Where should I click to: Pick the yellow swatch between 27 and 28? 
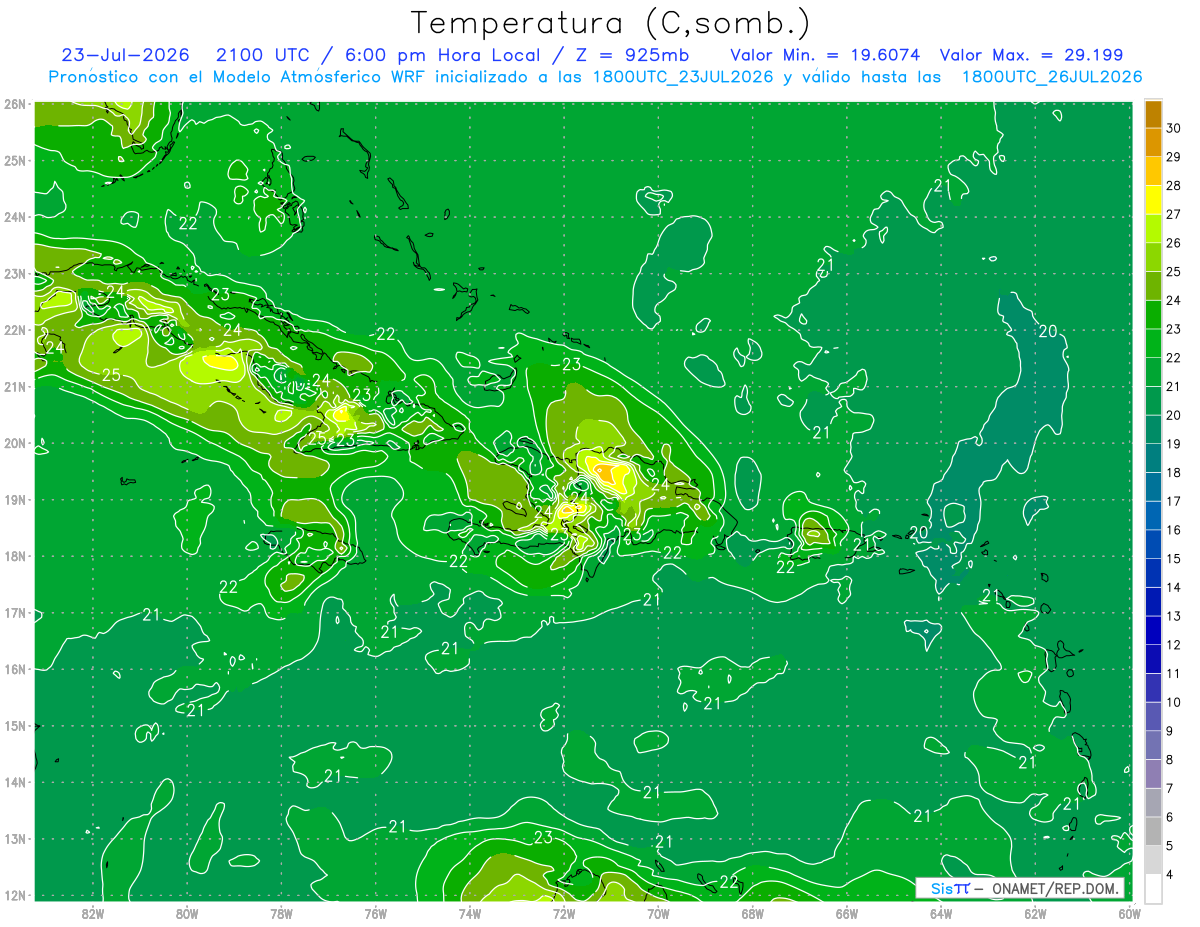[x=1153, y=199]
